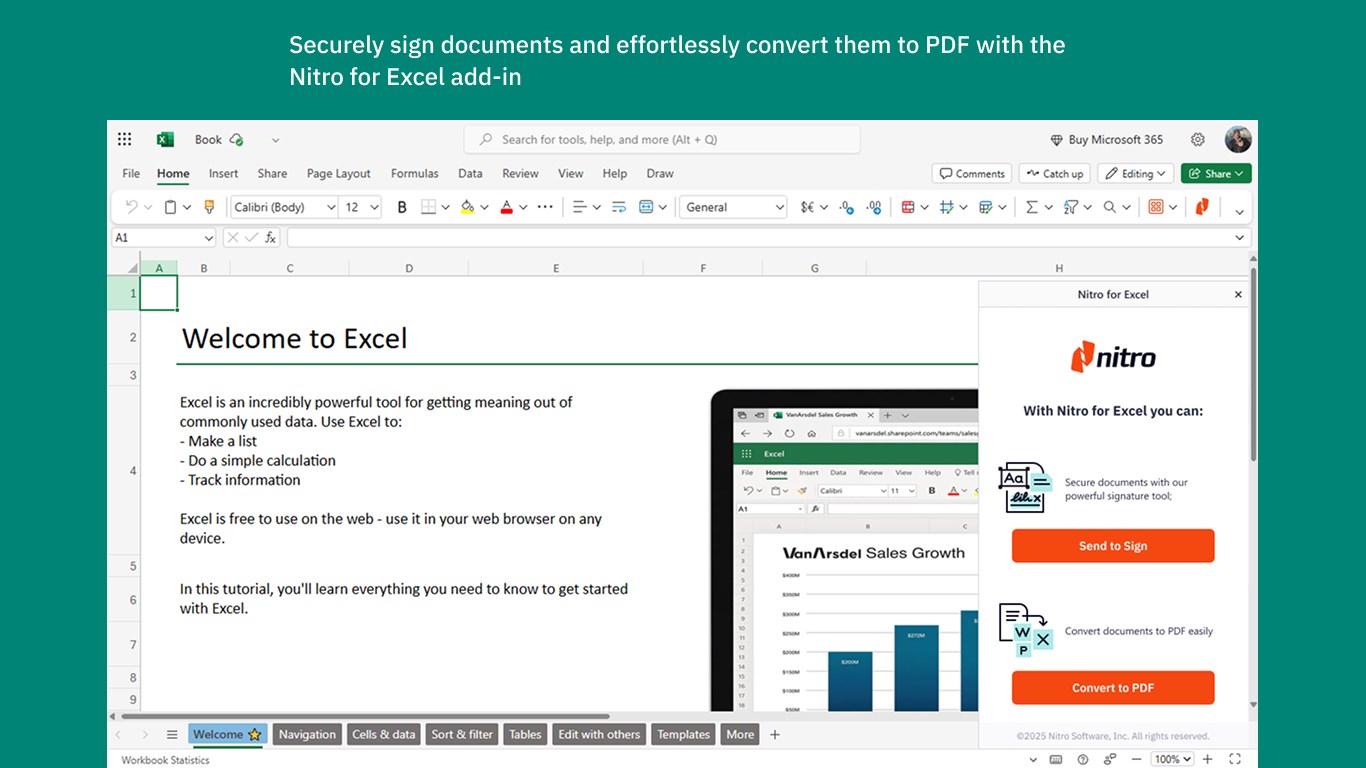Click Merge cells icon
1366x768 pixels.
click(646, 207)
